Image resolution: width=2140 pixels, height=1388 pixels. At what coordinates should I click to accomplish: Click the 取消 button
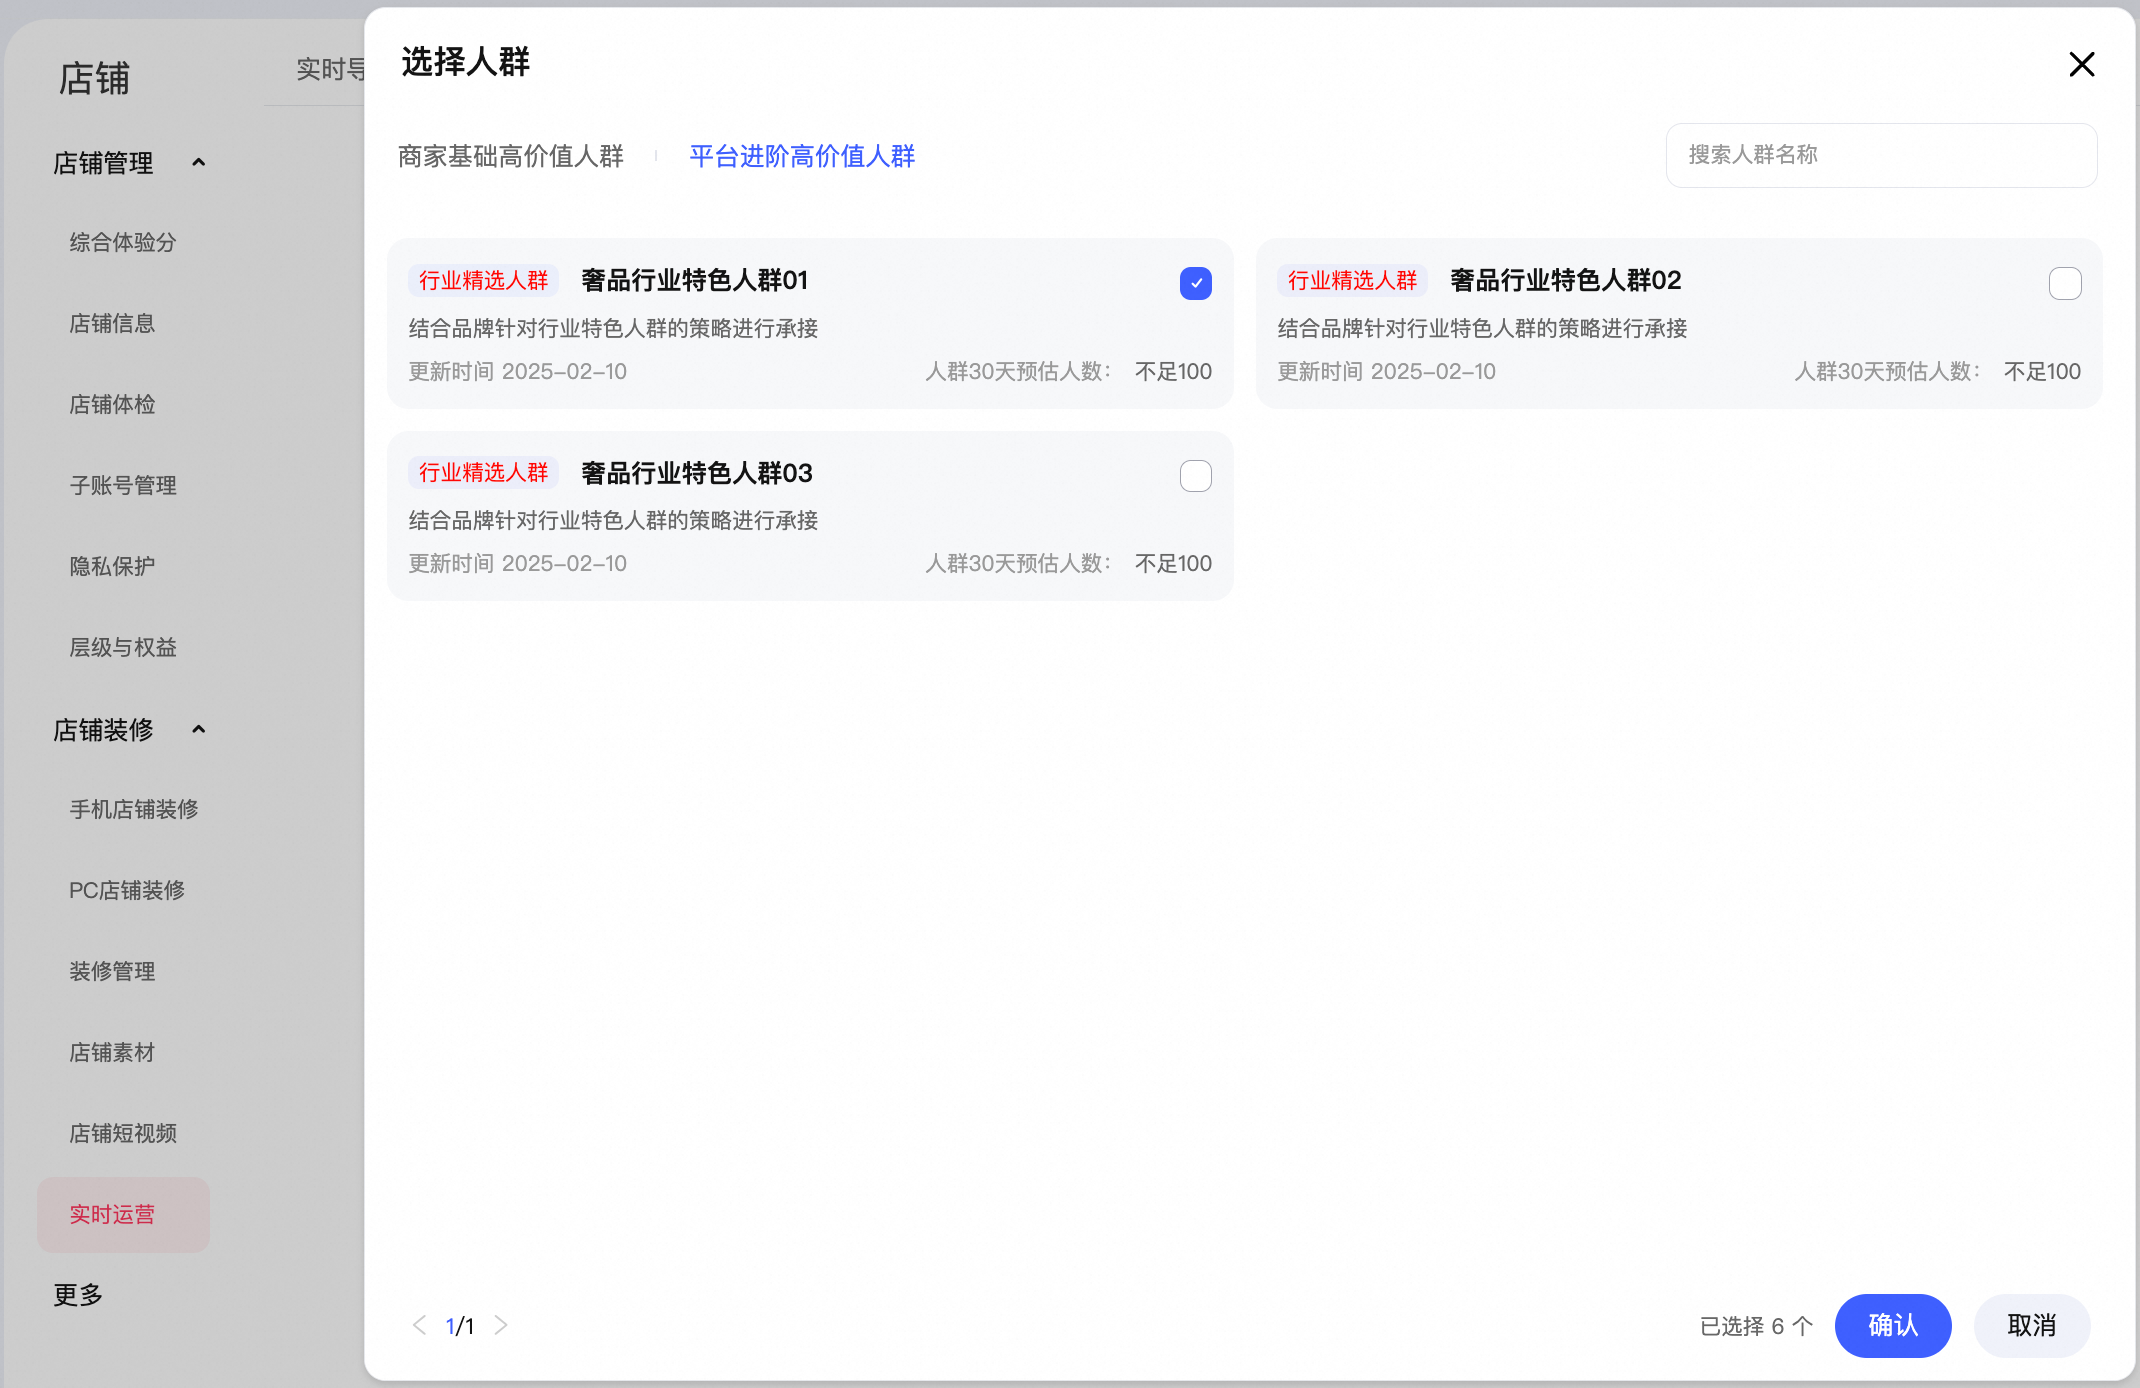tap(2031, 1325)
